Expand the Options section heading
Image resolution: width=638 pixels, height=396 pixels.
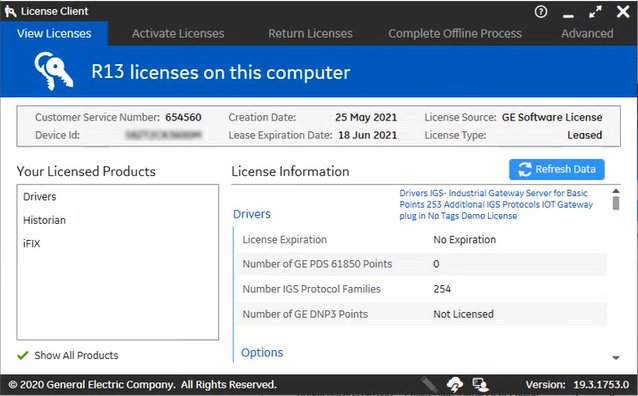[262, 352]
